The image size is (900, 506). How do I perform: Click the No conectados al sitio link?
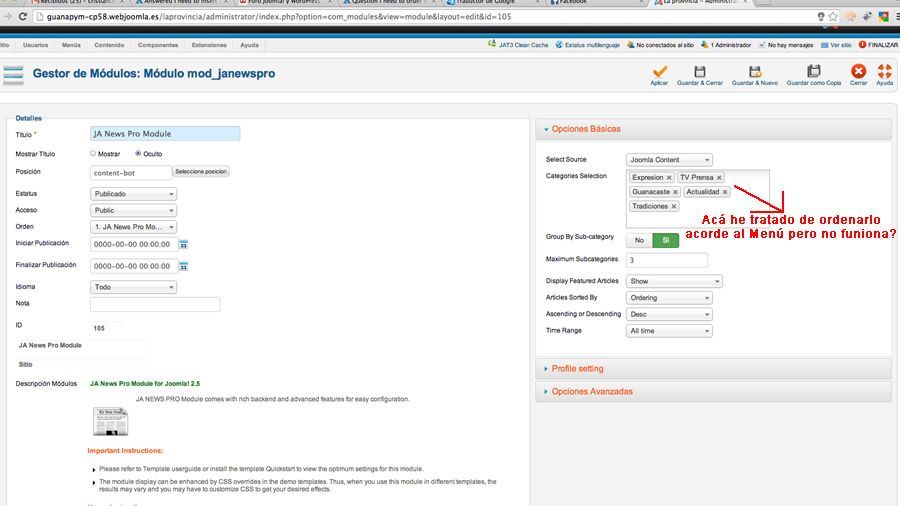tap(661, 45)
